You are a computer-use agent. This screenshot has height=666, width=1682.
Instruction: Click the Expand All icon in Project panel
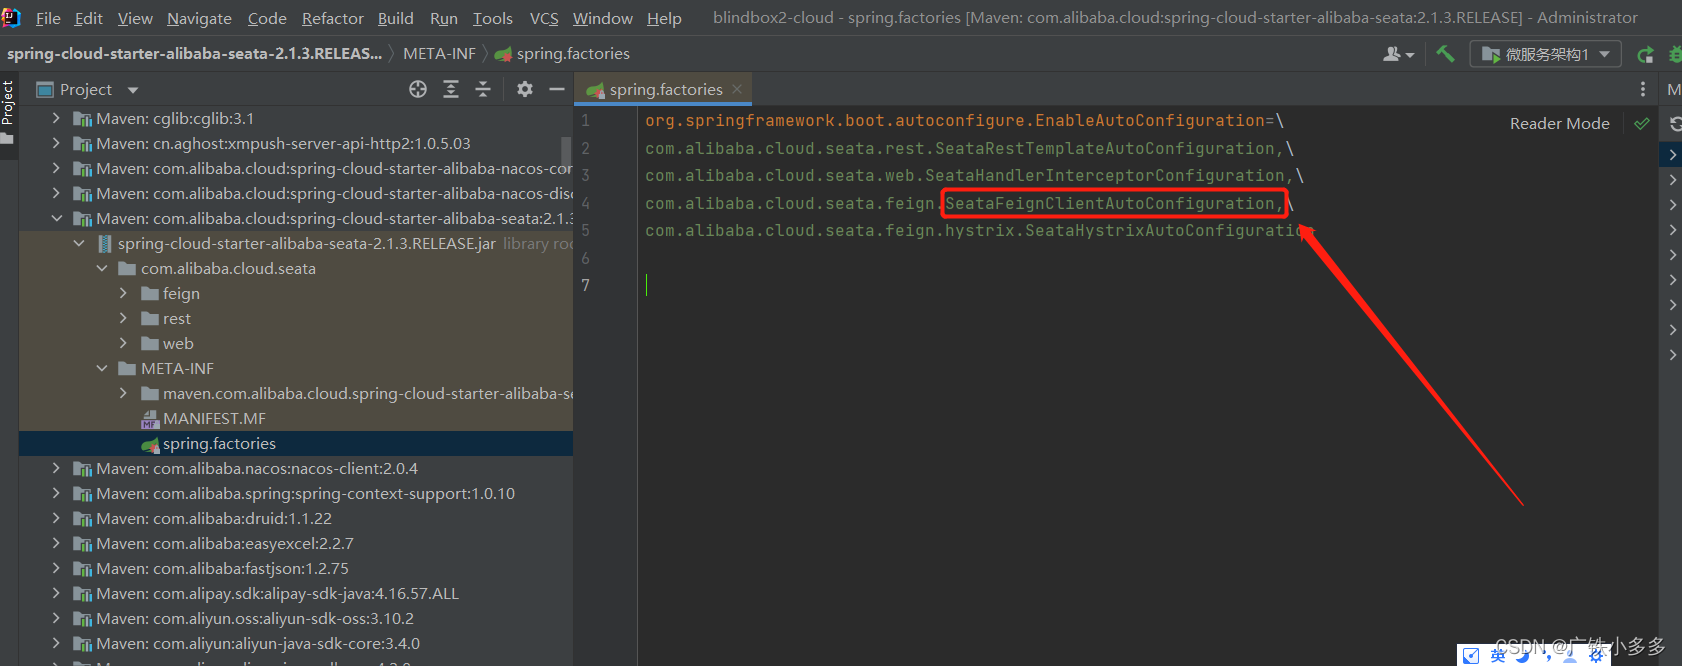451,89
